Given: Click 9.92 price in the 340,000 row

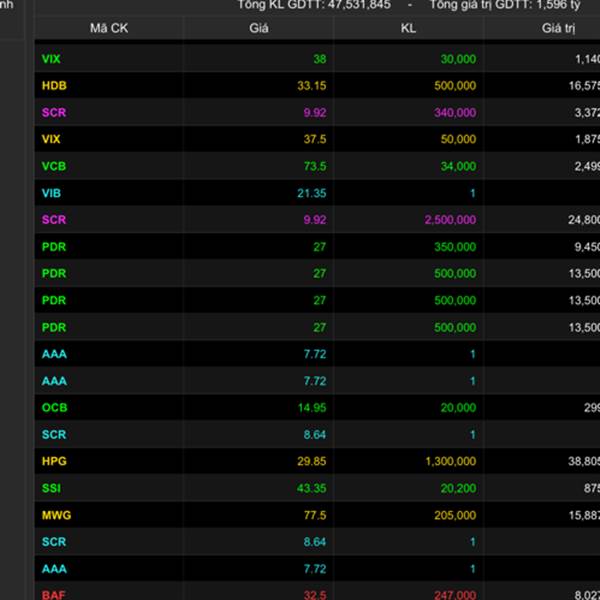Looking at the screenshot, I should 315,112.
